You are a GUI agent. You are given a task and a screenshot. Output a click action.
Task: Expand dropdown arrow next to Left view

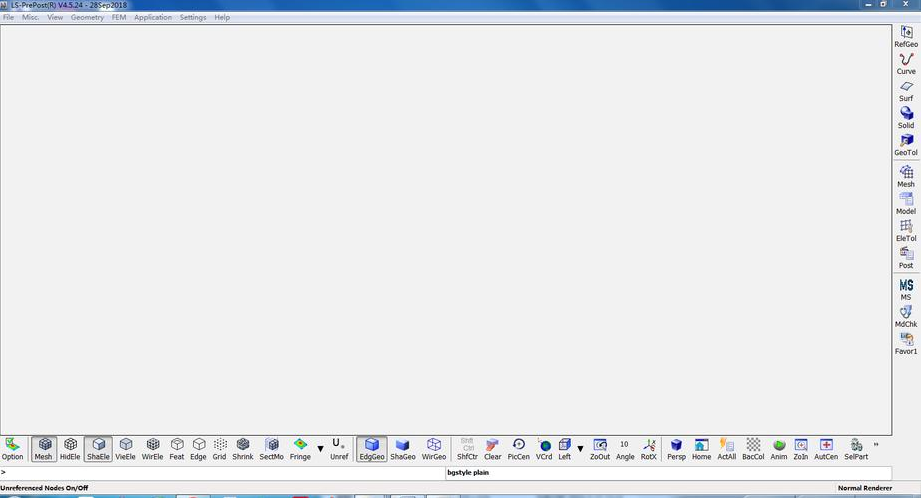click(580, 449)
